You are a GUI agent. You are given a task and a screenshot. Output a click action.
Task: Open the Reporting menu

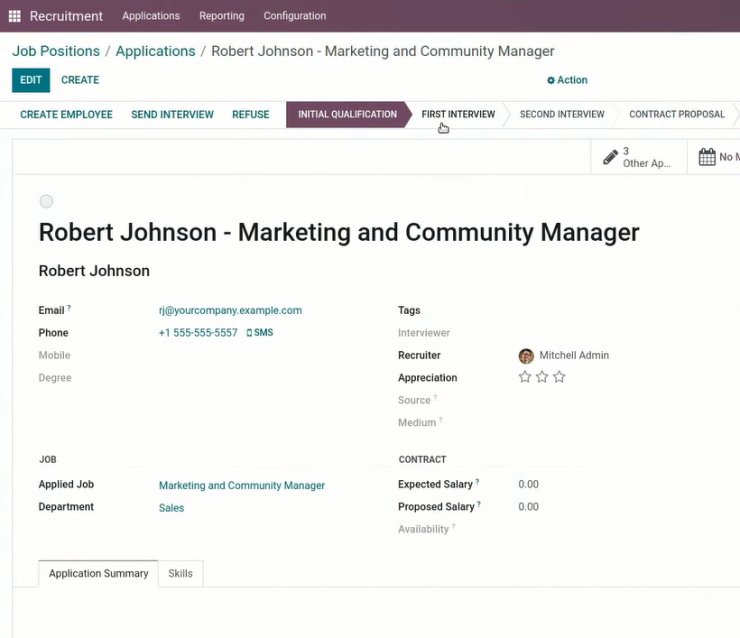click(222, 16)
